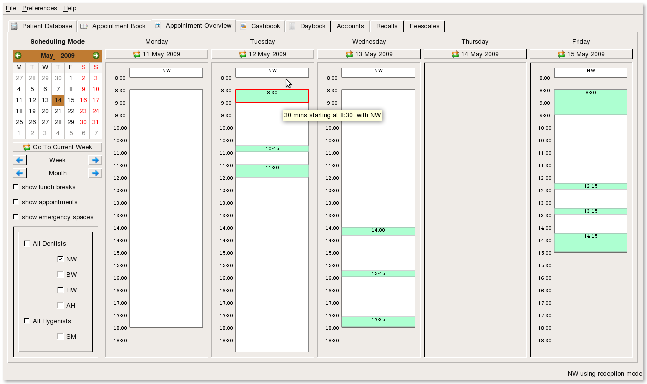Click the NW header in Monday column

tap(166, 73)
